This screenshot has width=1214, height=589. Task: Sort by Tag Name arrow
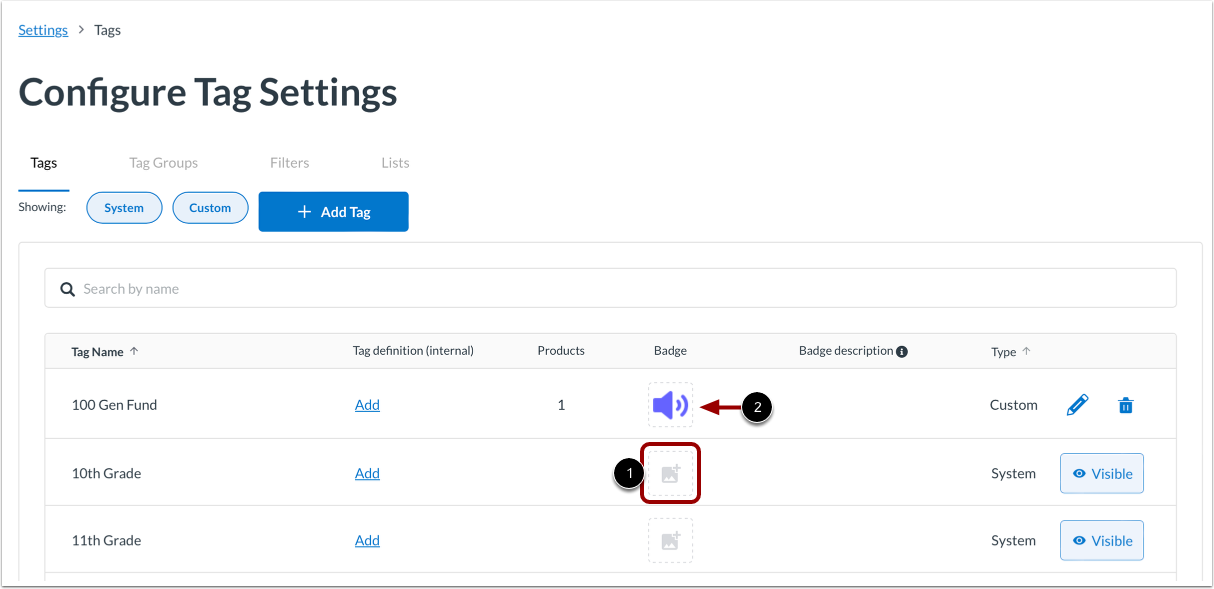134,351
